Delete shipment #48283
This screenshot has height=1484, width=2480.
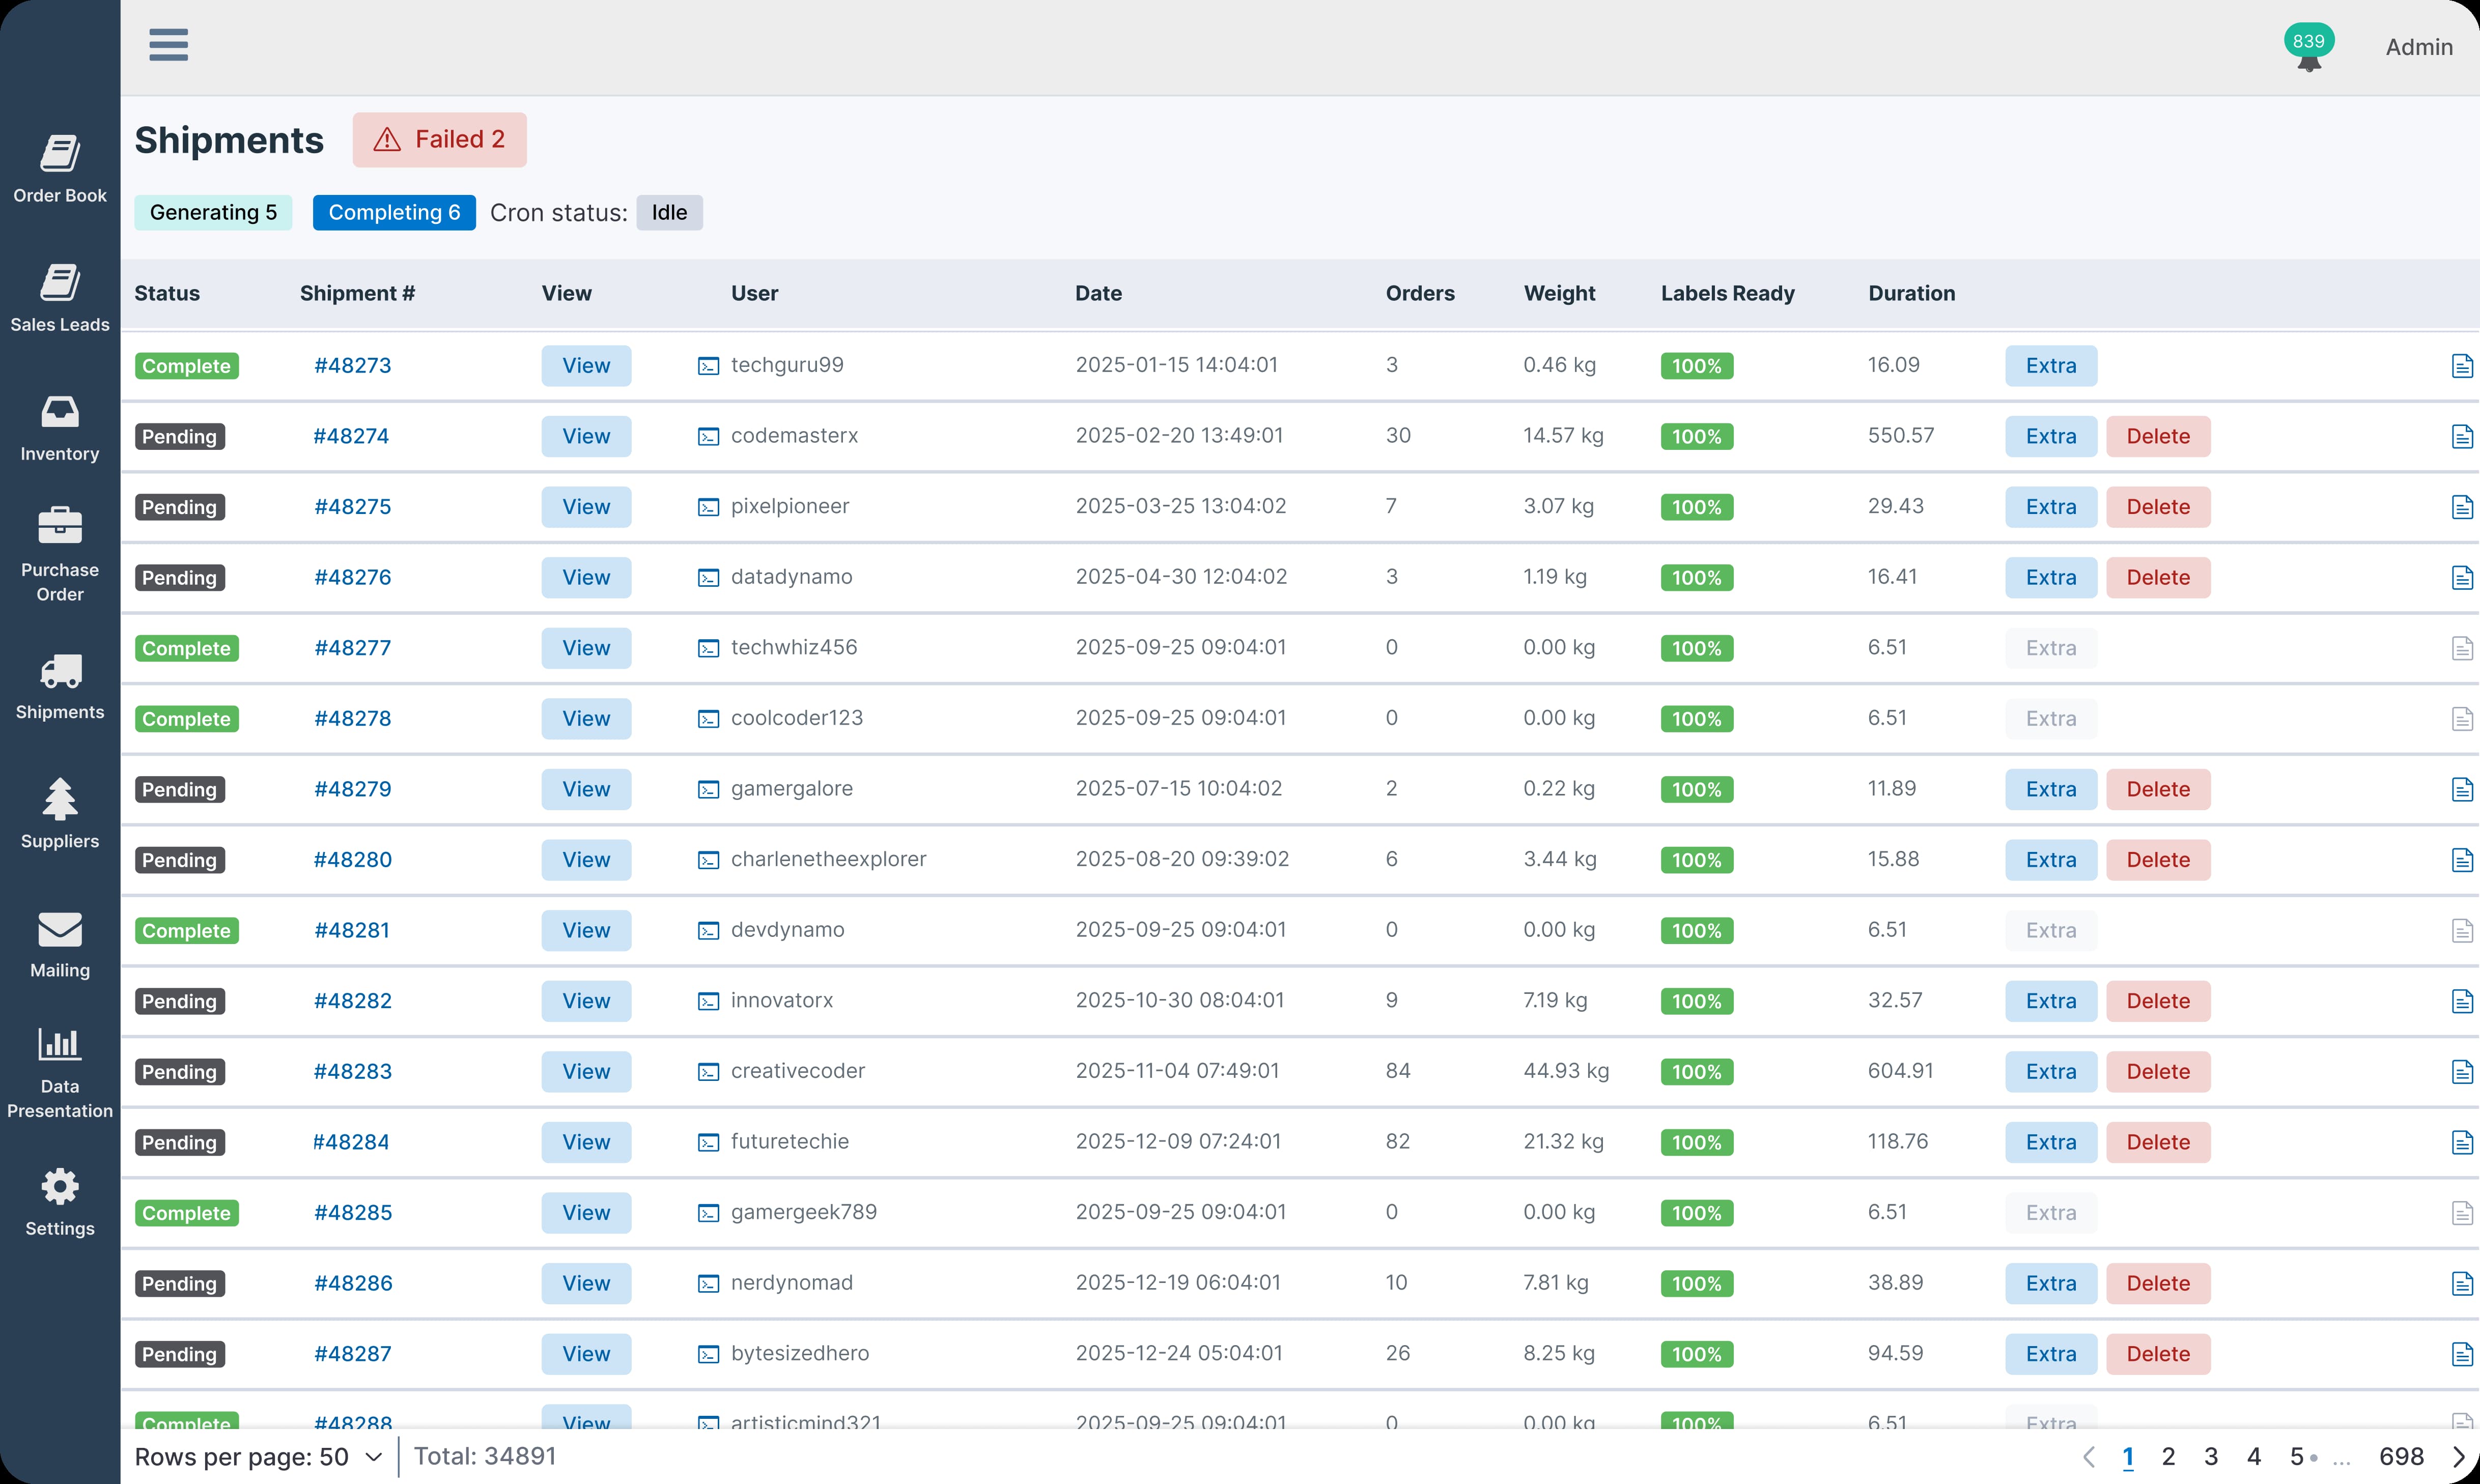pos(2157,1071)
